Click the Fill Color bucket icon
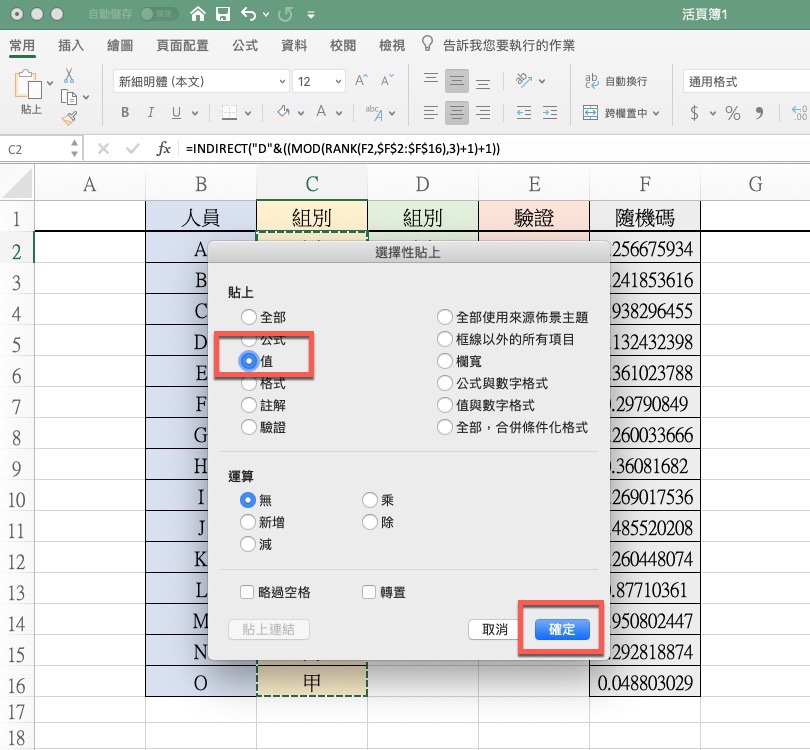The height and width of the screenshot is (750, 810). 283,112
